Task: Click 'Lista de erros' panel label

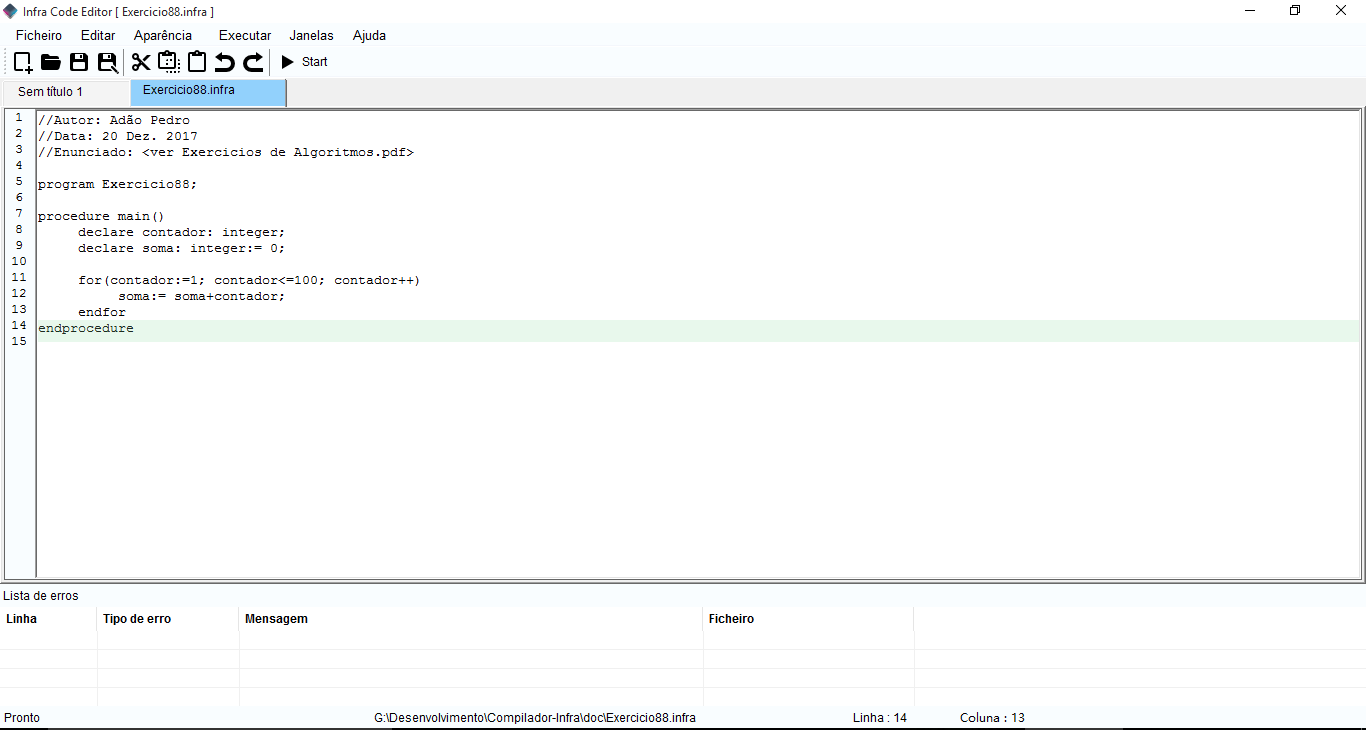Action: pyautogui.click(x=41, y=596)
